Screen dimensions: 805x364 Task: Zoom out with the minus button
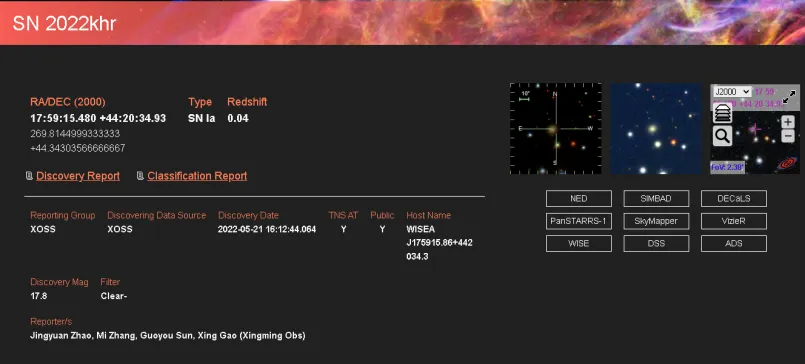(x=788, y=136)
